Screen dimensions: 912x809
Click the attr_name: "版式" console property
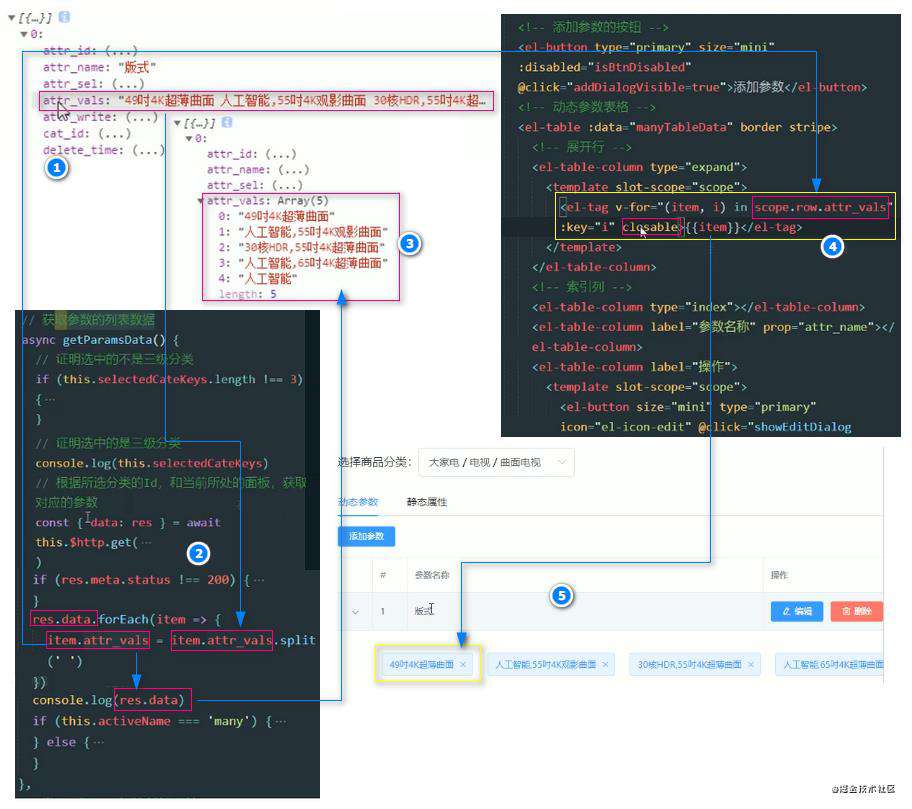click(x=99, y=67)
